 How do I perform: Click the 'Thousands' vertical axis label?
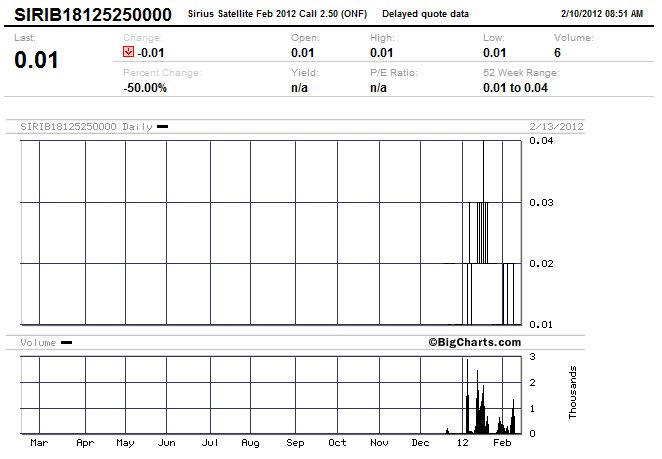coord(572,392)
